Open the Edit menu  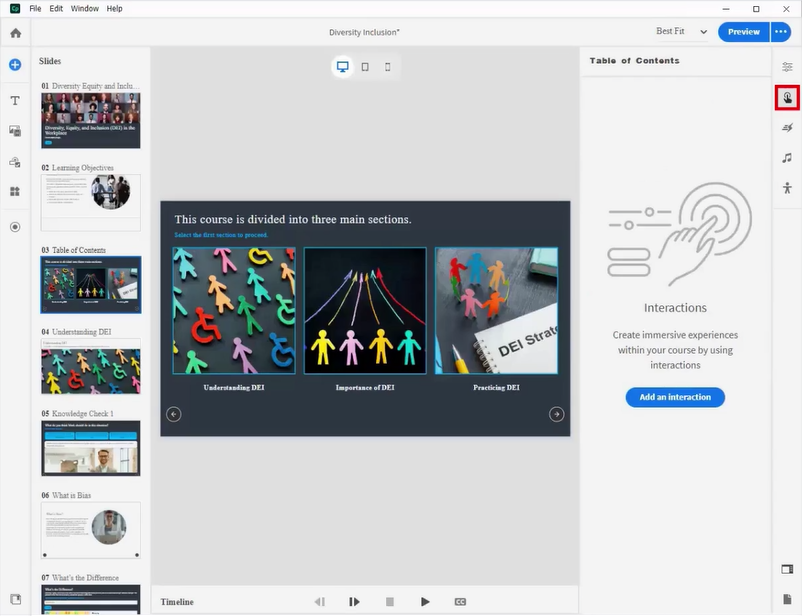pyautogui.click(x=56, y=9)
